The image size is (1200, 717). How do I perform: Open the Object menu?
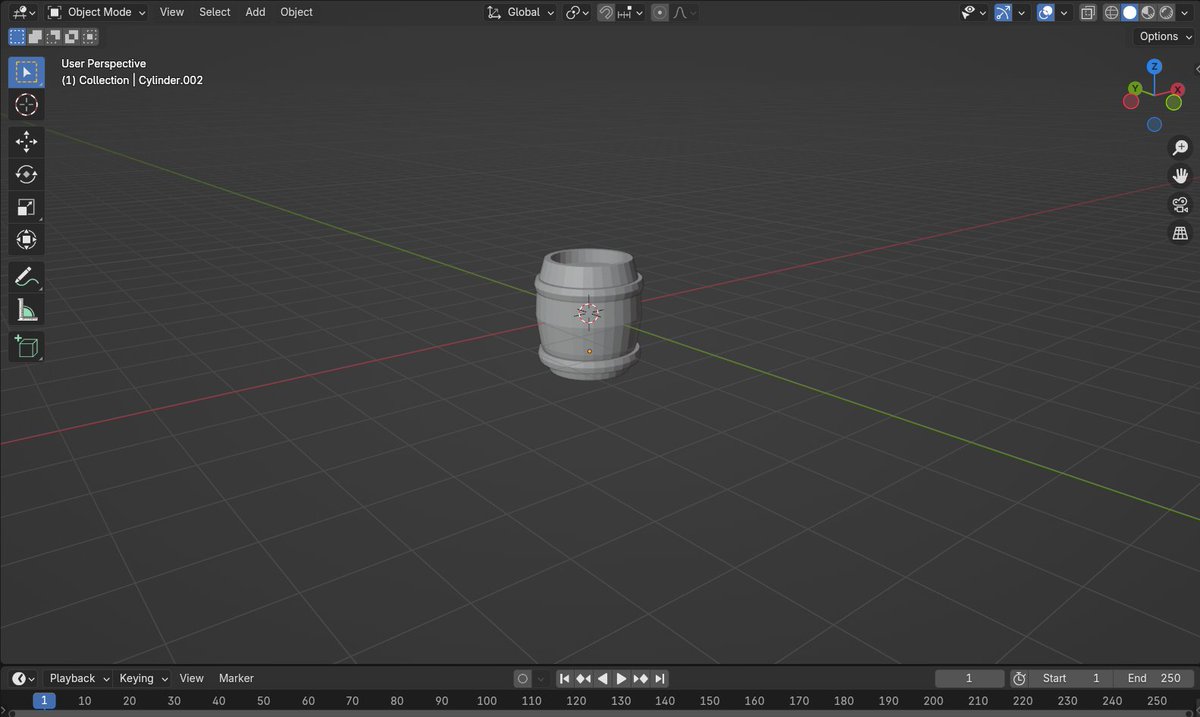coord(296,13)
